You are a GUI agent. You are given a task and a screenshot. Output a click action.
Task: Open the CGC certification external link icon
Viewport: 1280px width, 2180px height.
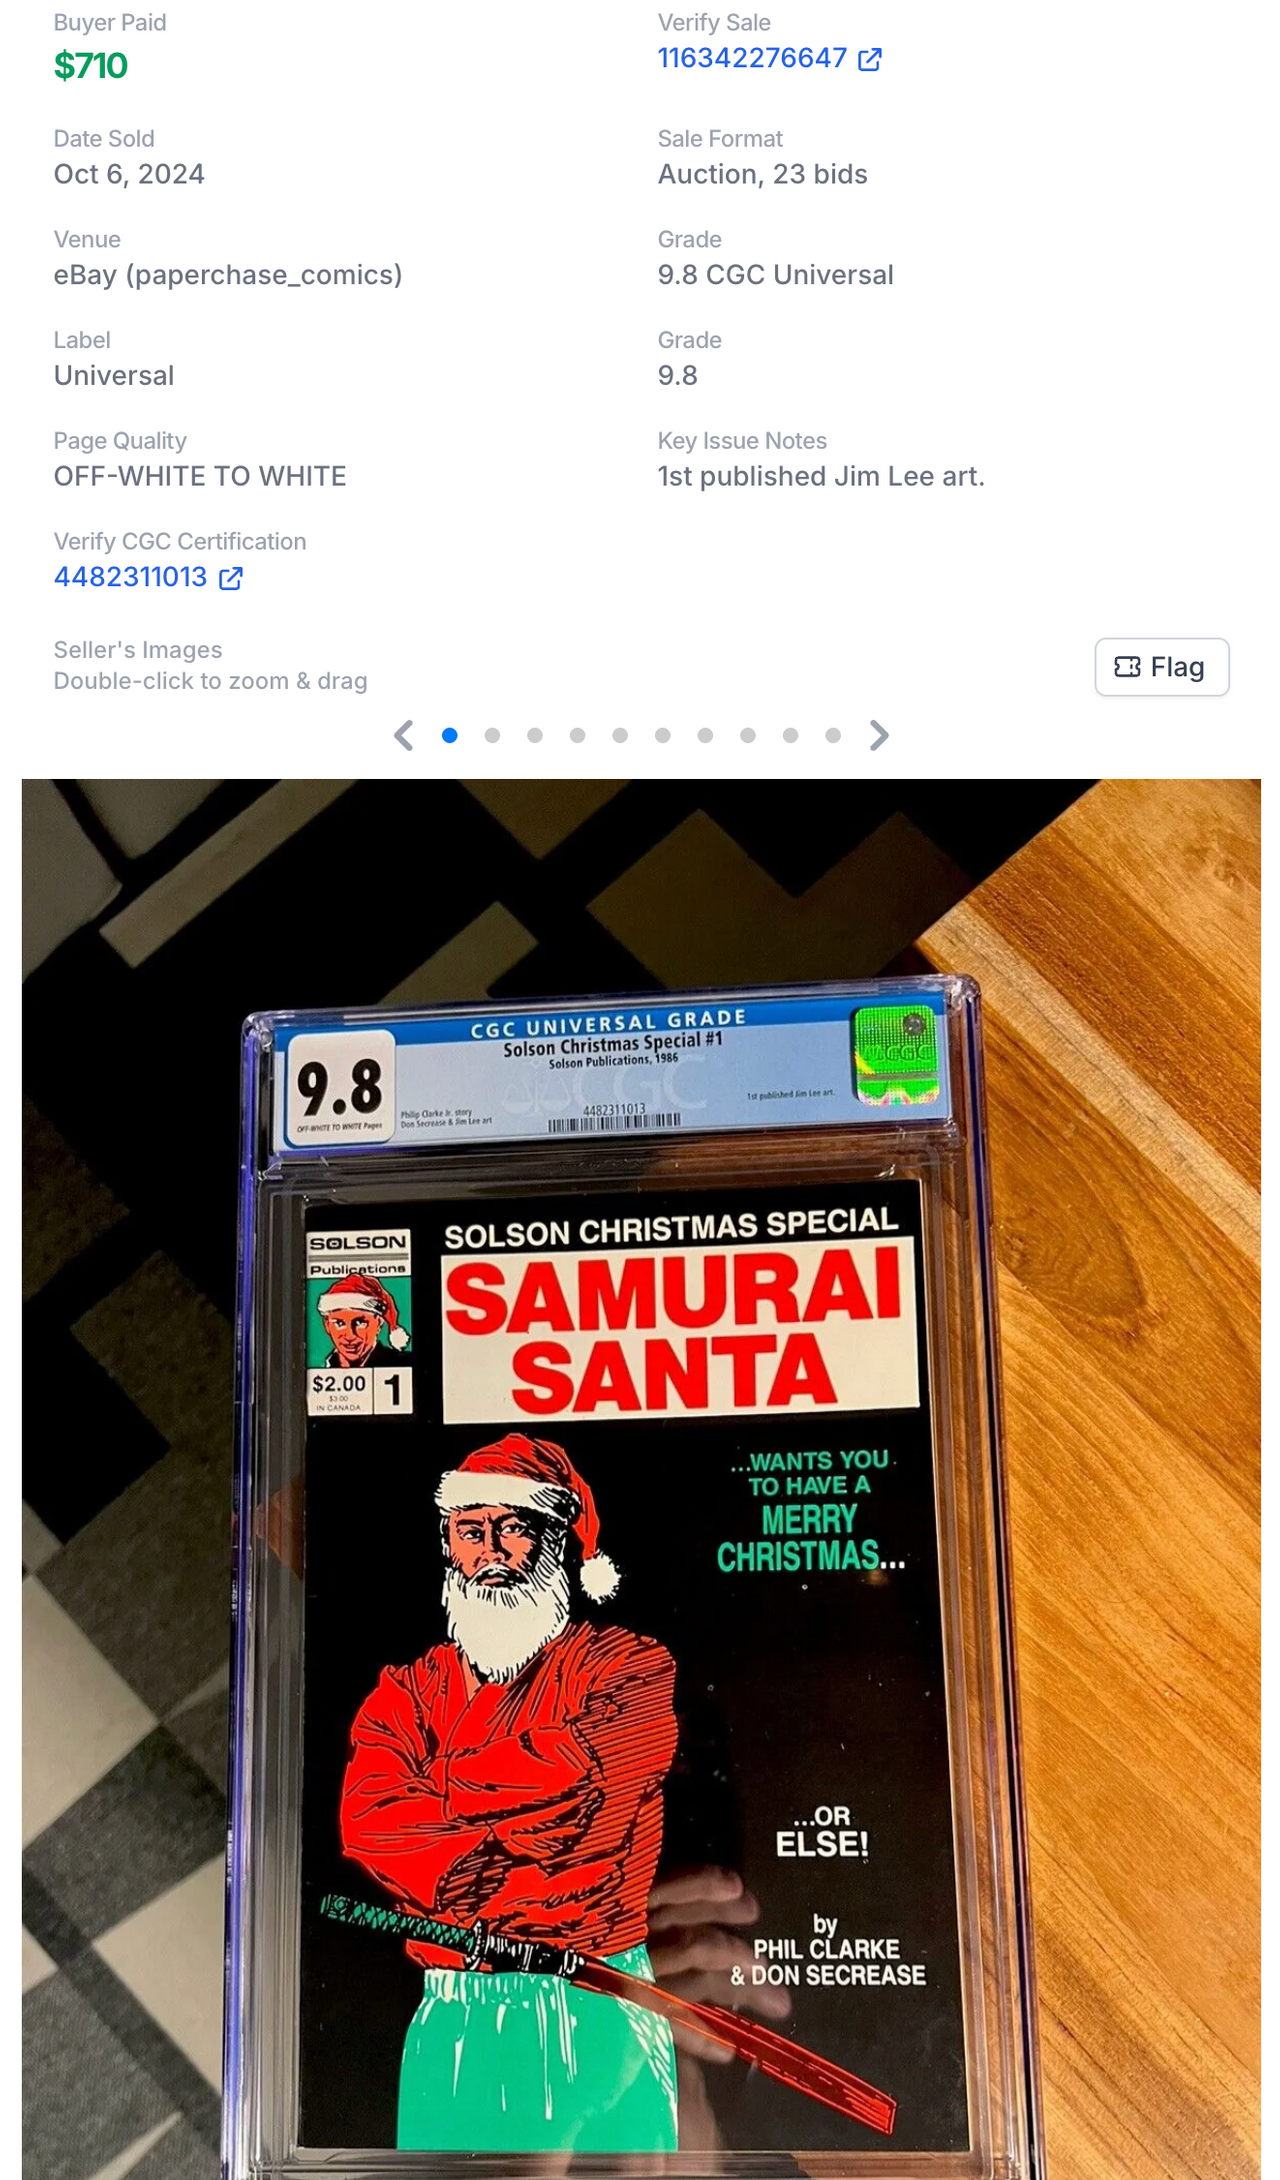(x=230, y=578)
